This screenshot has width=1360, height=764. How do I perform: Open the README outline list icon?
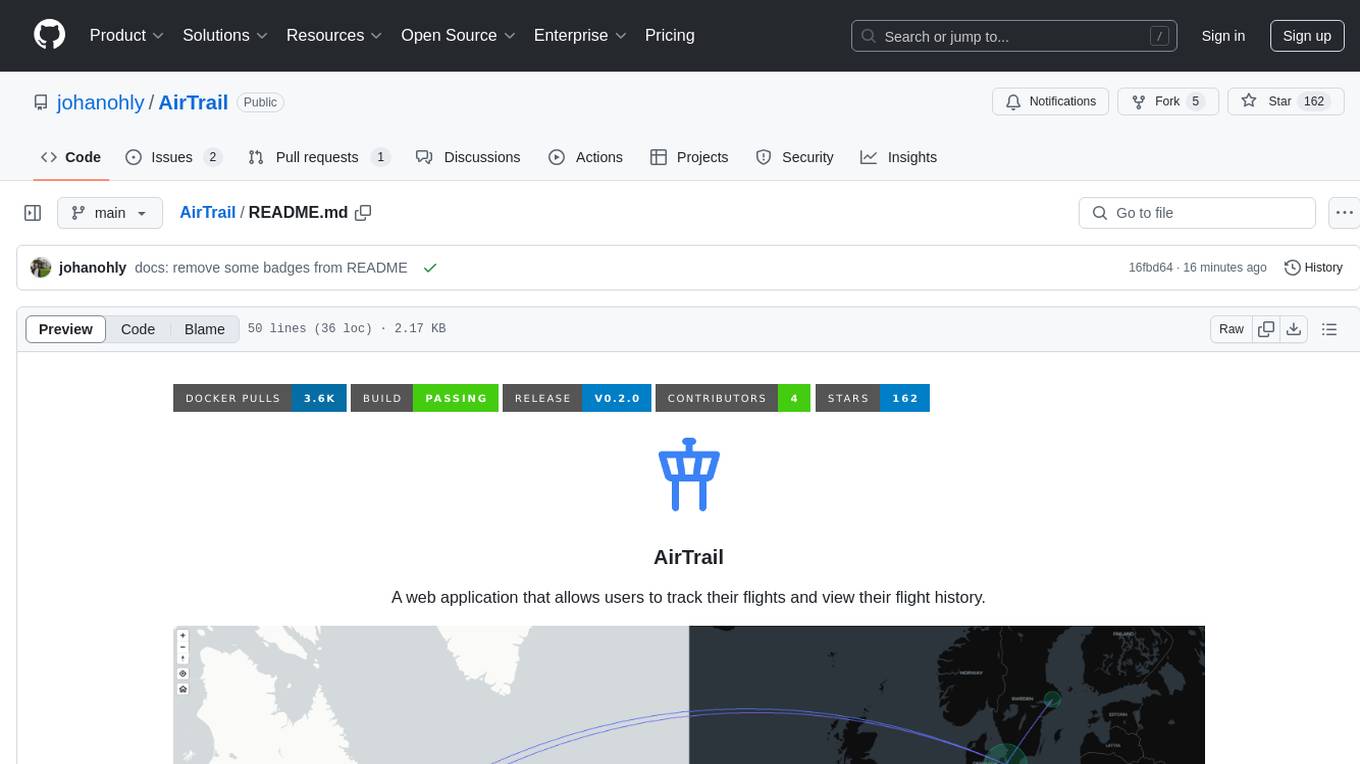pyautogui.click(x=1329, y=329)
